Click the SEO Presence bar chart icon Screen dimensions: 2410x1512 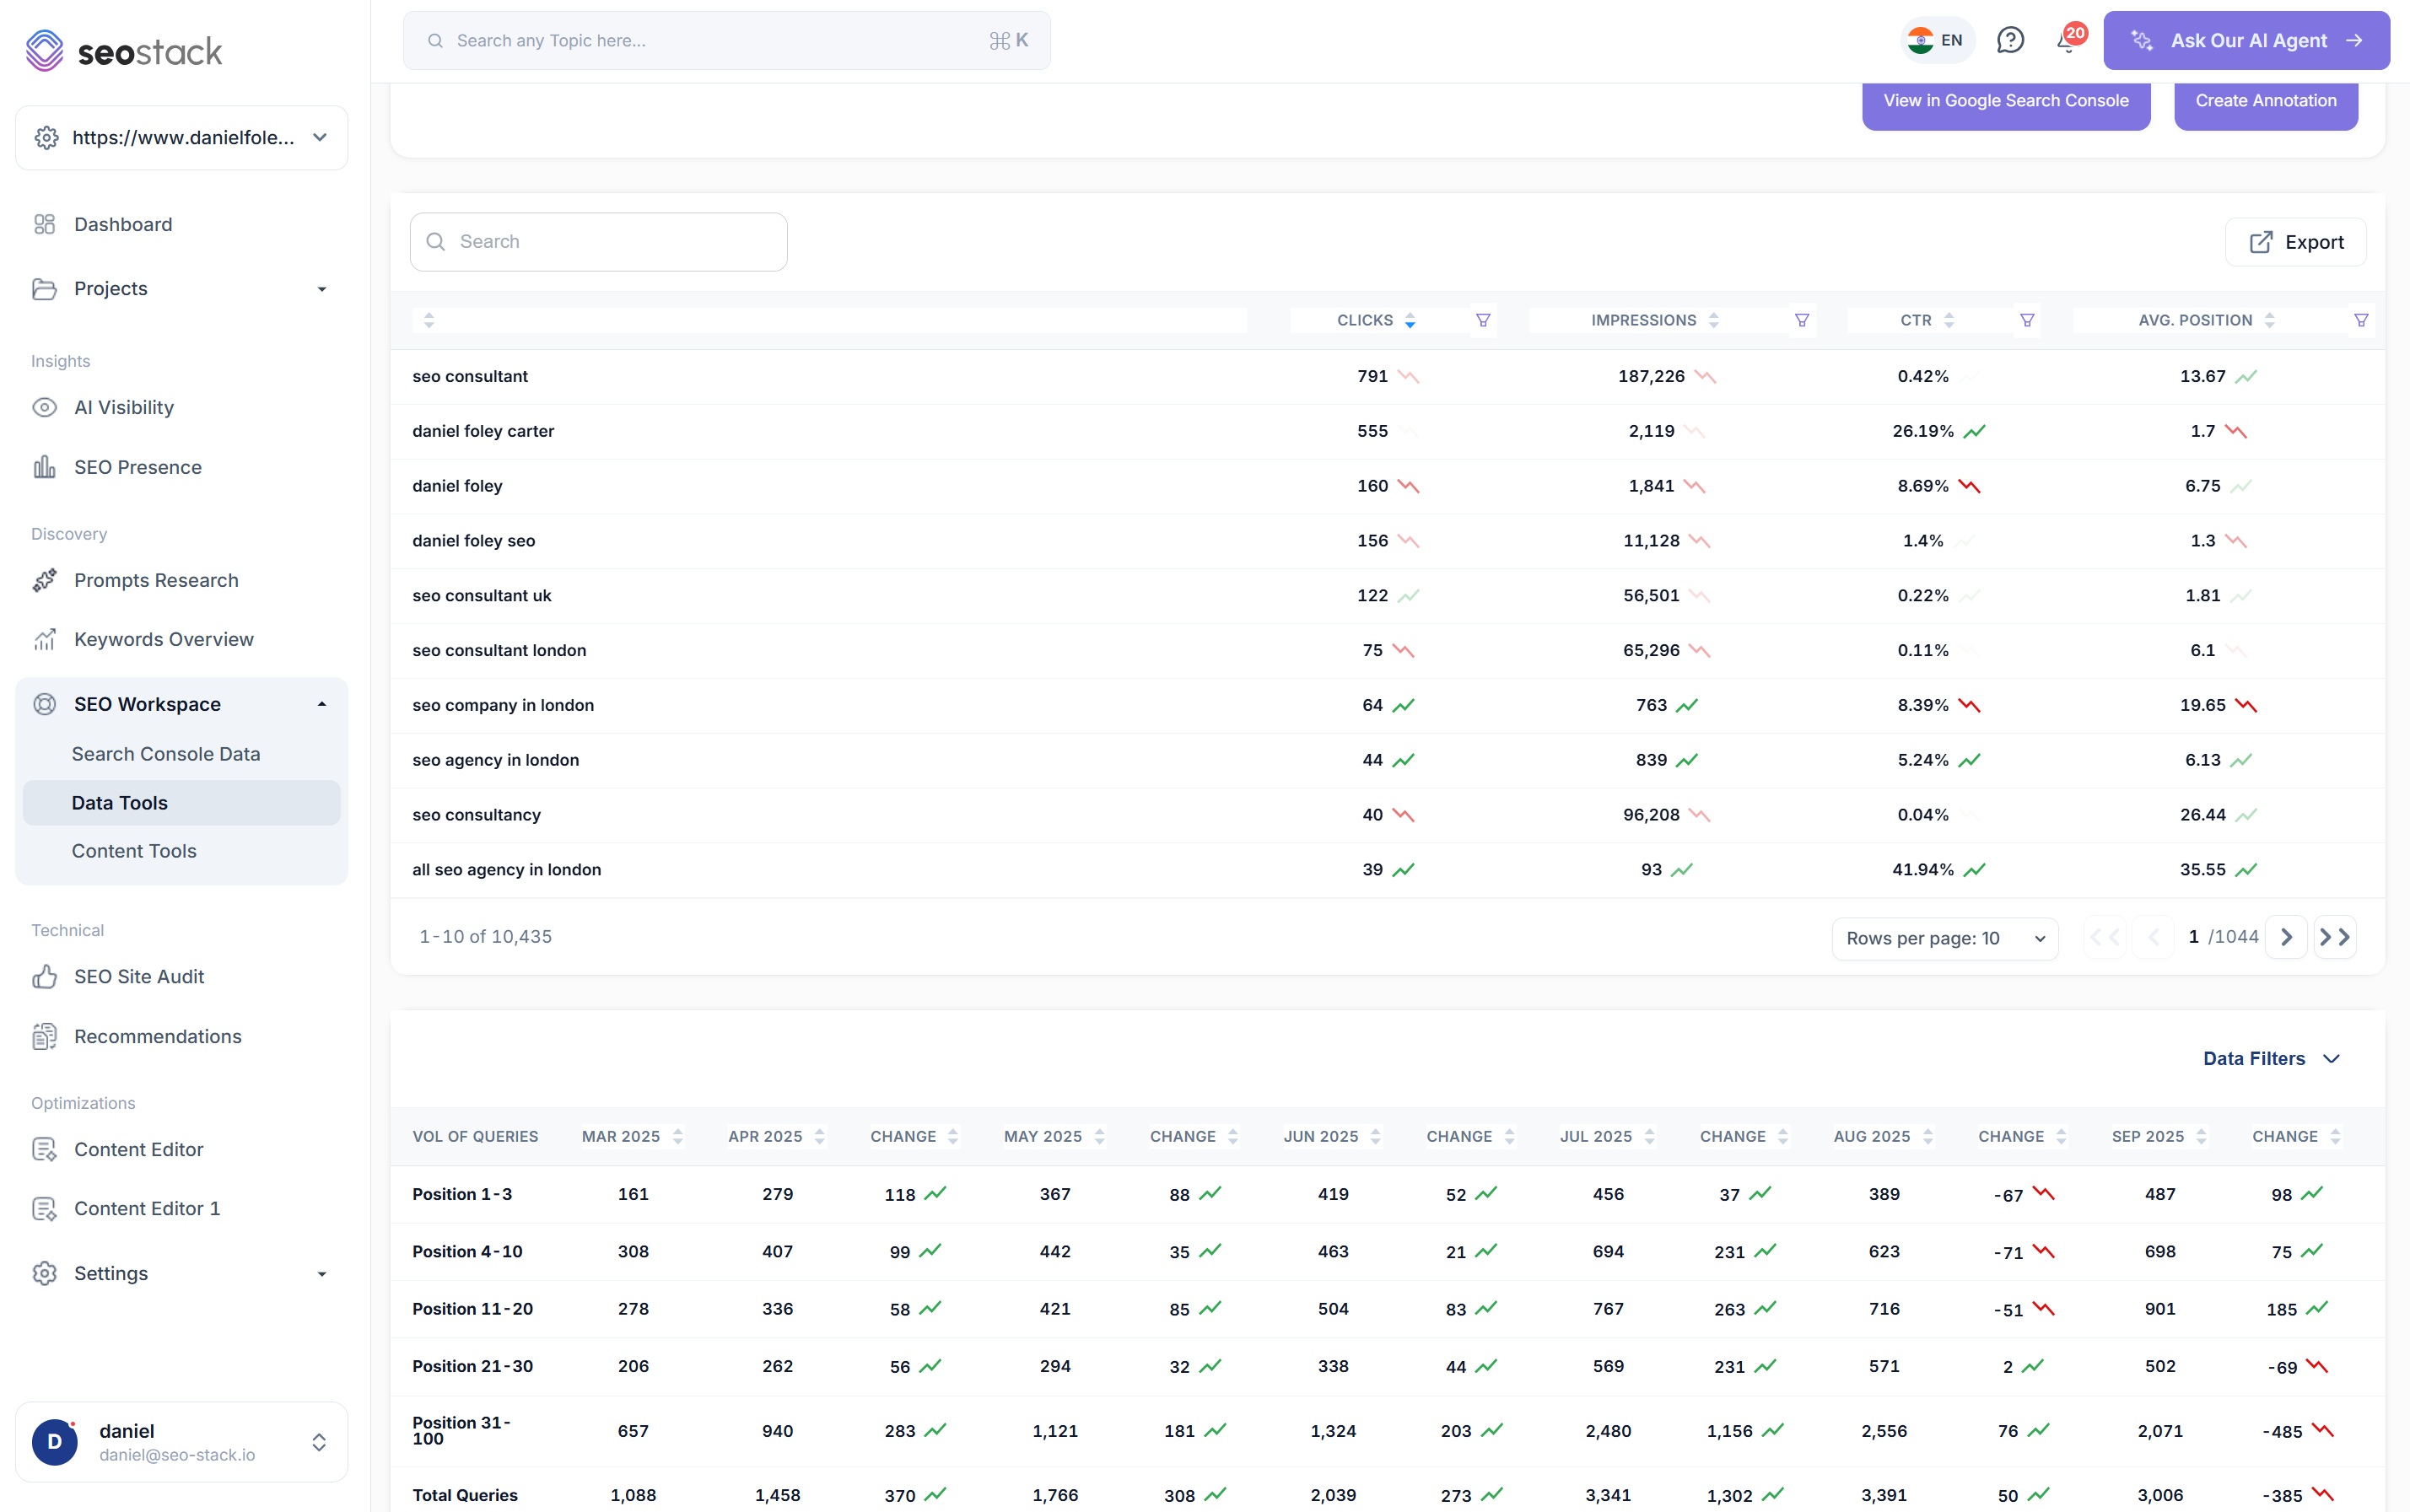[x=45, y=467]
